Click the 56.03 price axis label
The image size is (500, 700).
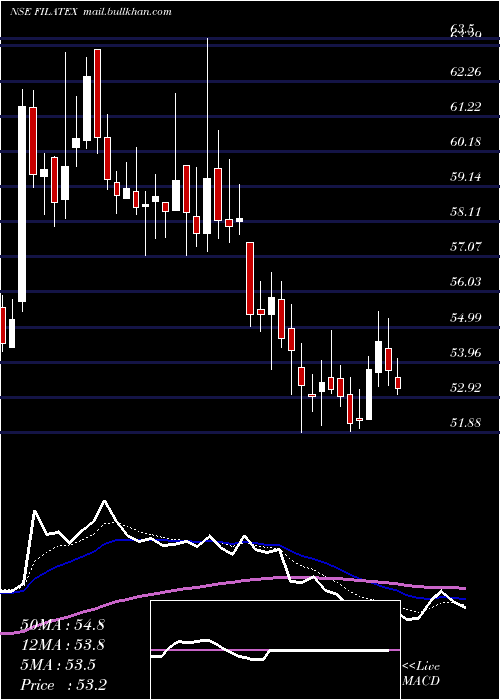466,282
